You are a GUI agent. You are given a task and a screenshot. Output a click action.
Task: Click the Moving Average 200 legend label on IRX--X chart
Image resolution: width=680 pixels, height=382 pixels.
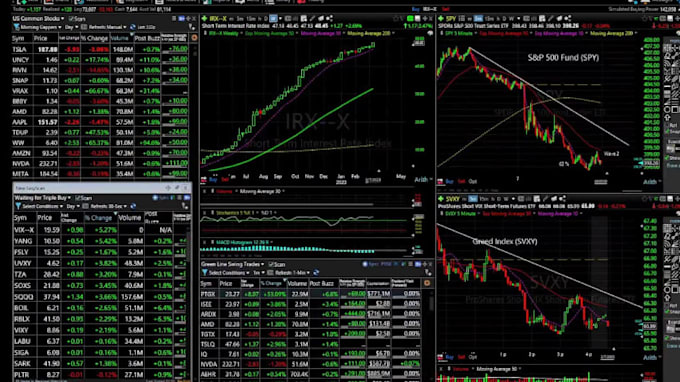pyautogui.click(x=369, y=33)
